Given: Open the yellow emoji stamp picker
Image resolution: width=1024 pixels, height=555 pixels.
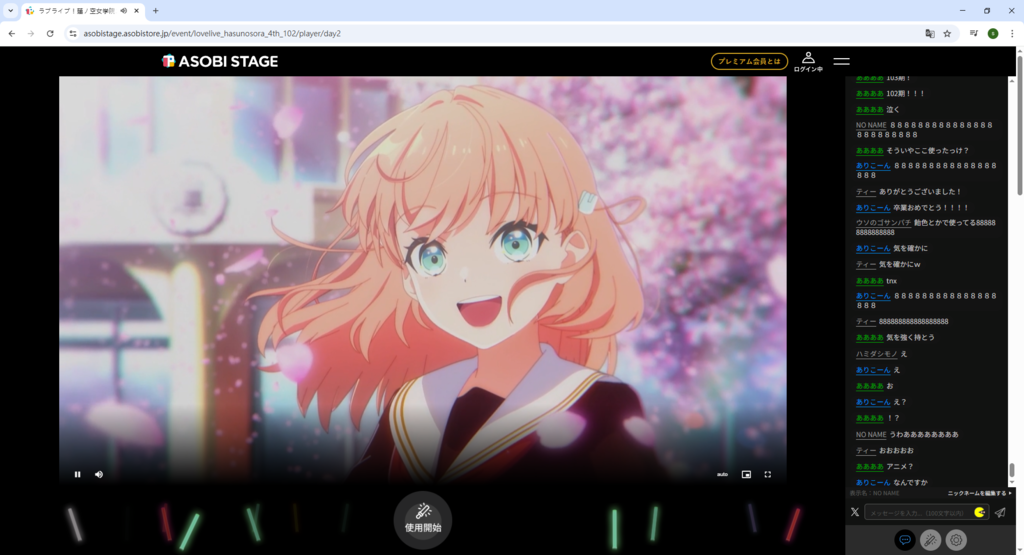Looking at the screenshot, I should click(980, 513).
